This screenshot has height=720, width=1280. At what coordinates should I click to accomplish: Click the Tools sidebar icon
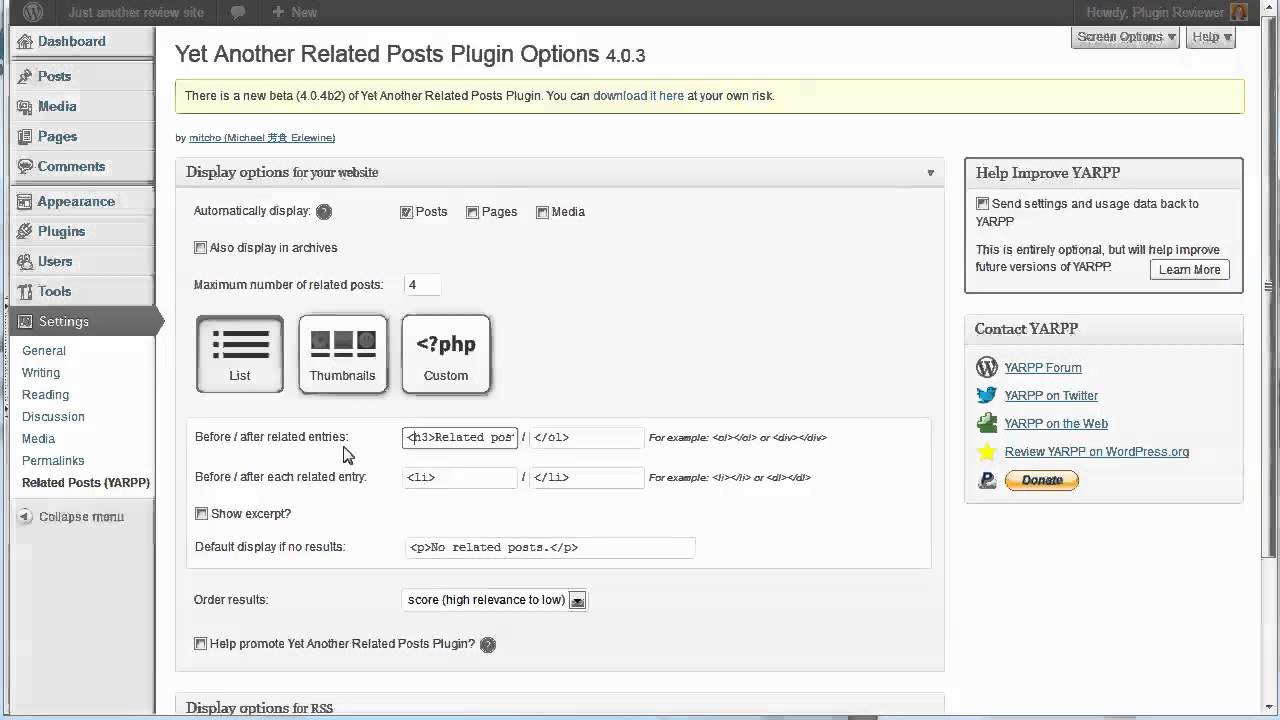[24, 291]
